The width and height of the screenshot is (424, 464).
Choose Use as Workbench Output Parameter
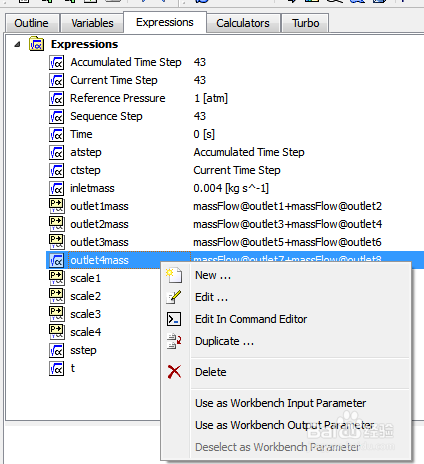point(286,425)
